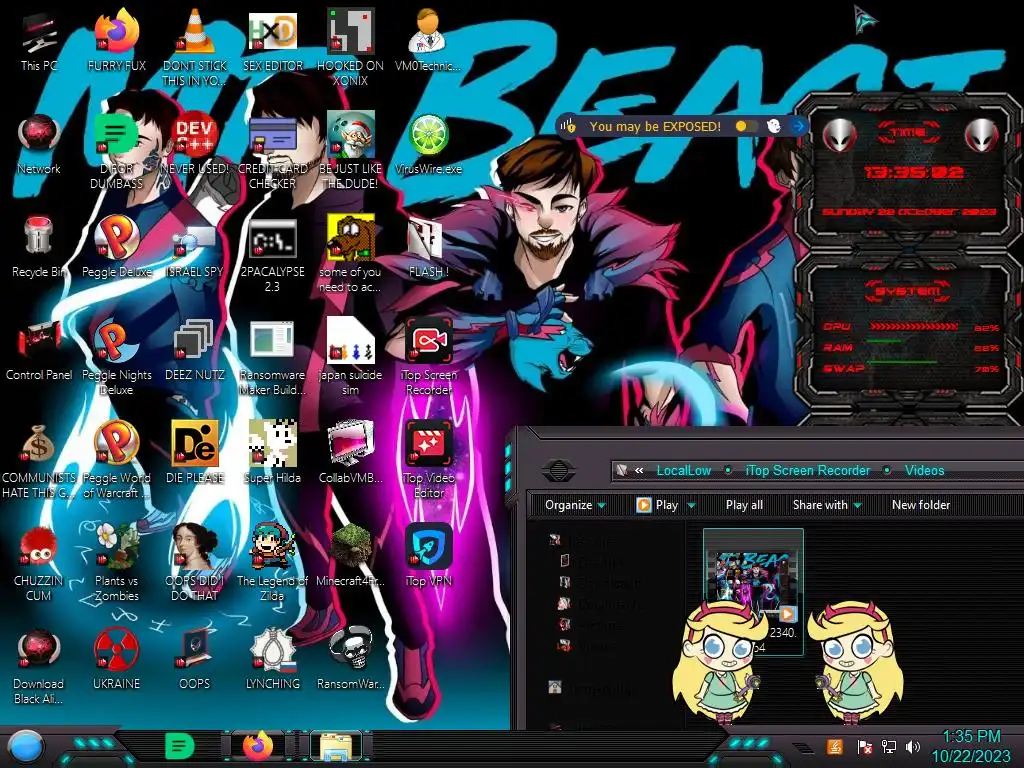
Task: Click the blue arrow on EXPOSED bar
Action: (797, 126)
